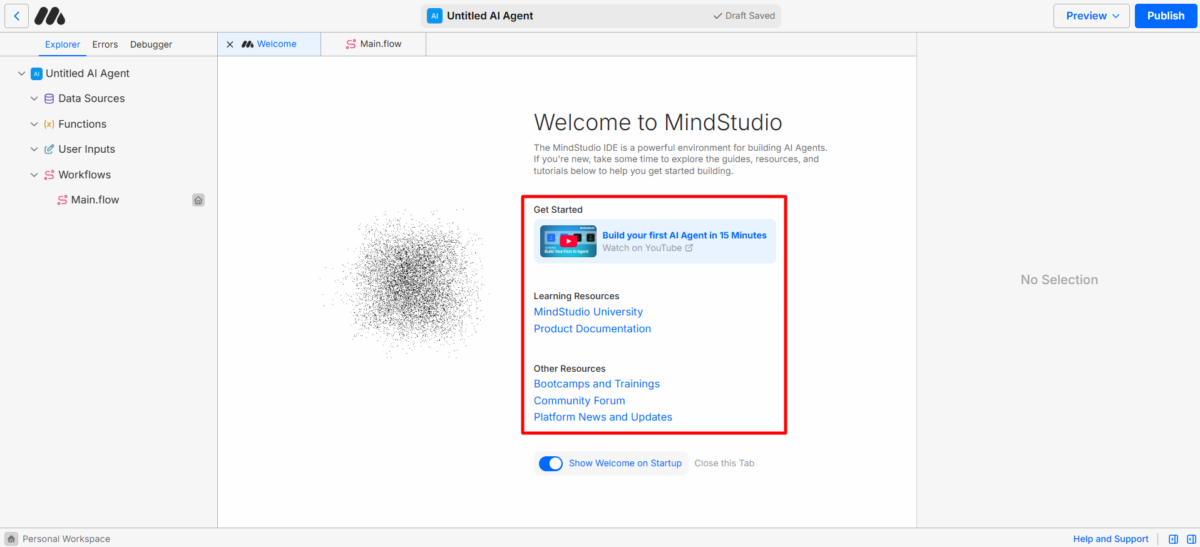Select Workflows tree label

click(x=85, y=175)
